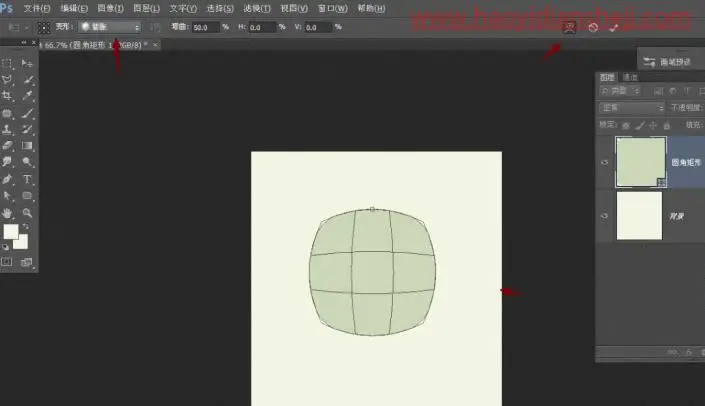705x406 pixels.
Task: Click the Bend value field showing 50.0
Action: click(205, 27)
